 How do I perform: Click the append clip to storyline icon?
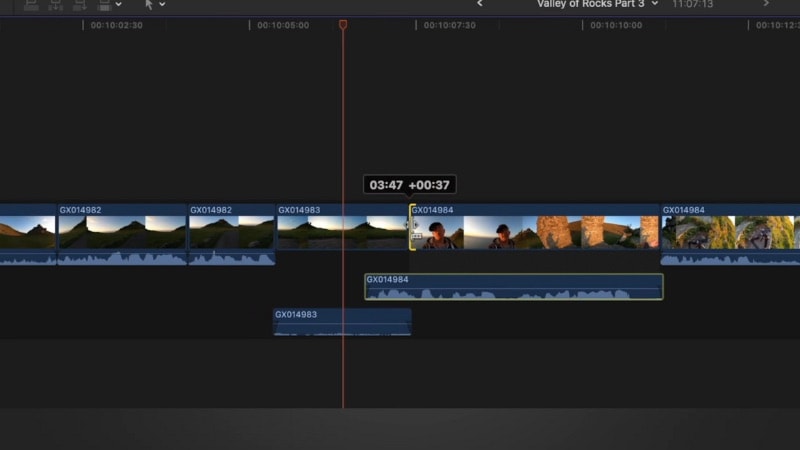tap(80, 5)
